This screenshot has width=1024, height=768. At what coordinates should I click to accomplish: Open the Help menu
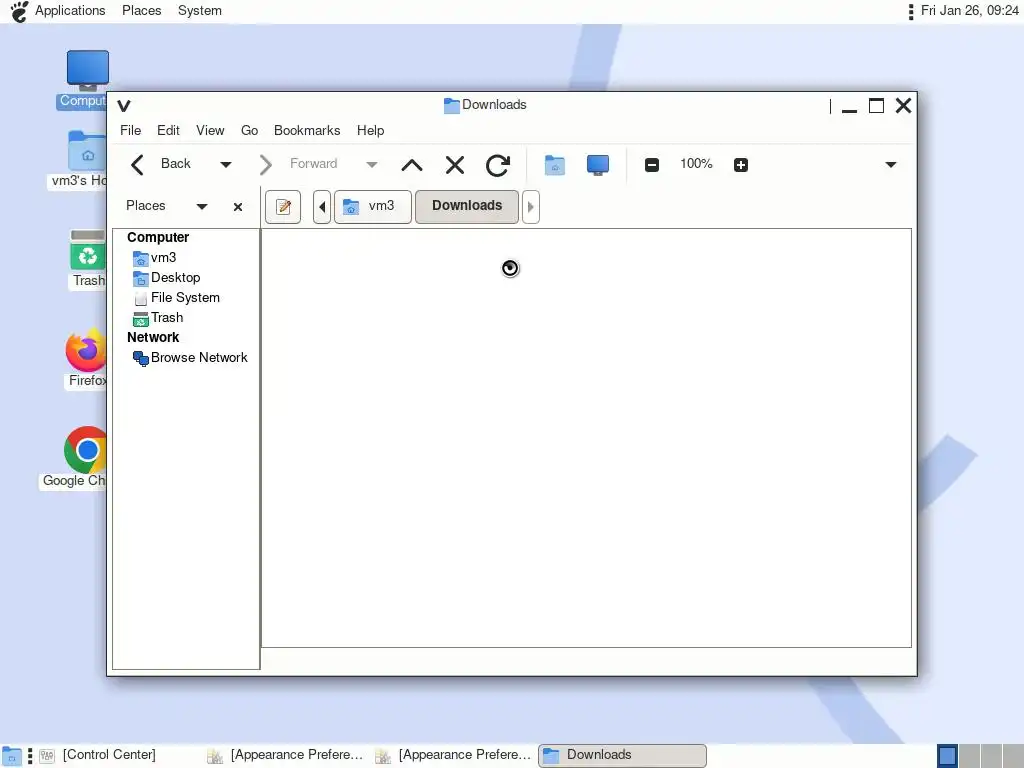point(370,131)
